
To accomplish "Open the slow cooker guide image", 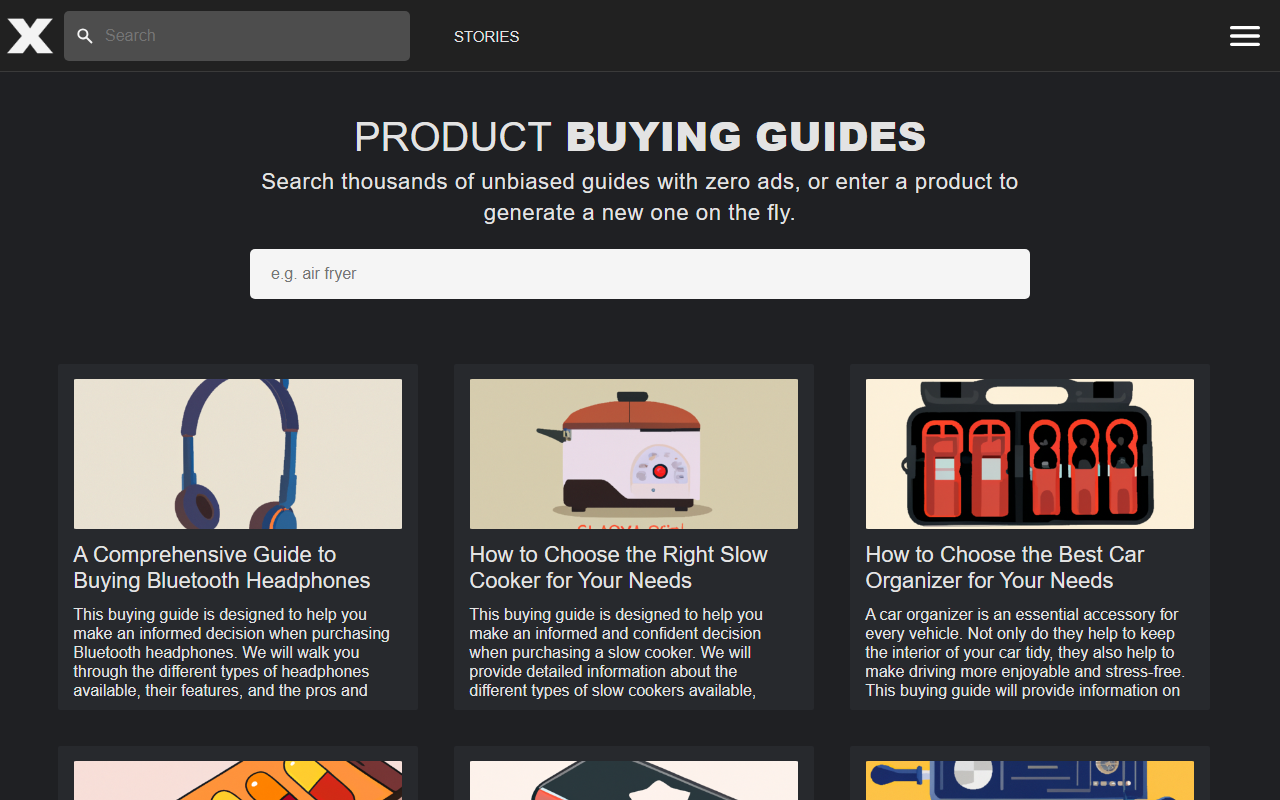I will tap(634, 454).
